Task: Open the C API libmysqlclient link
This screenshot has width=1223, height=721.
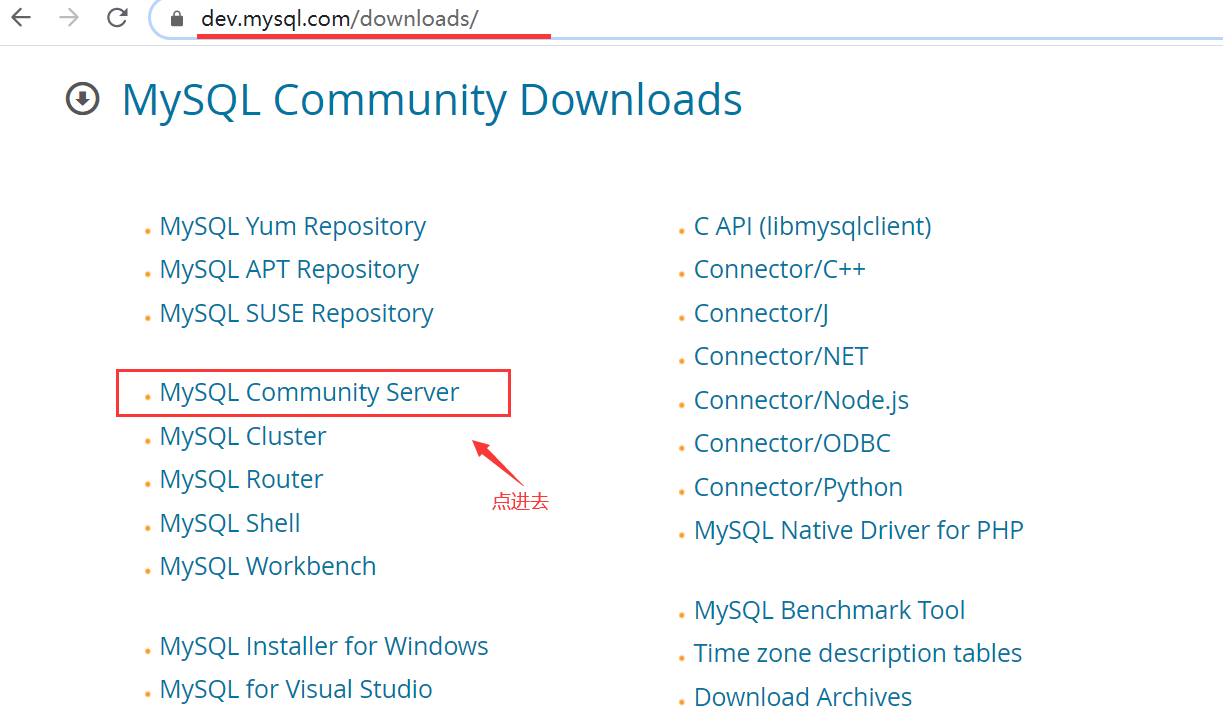Action: coord(812,226)
